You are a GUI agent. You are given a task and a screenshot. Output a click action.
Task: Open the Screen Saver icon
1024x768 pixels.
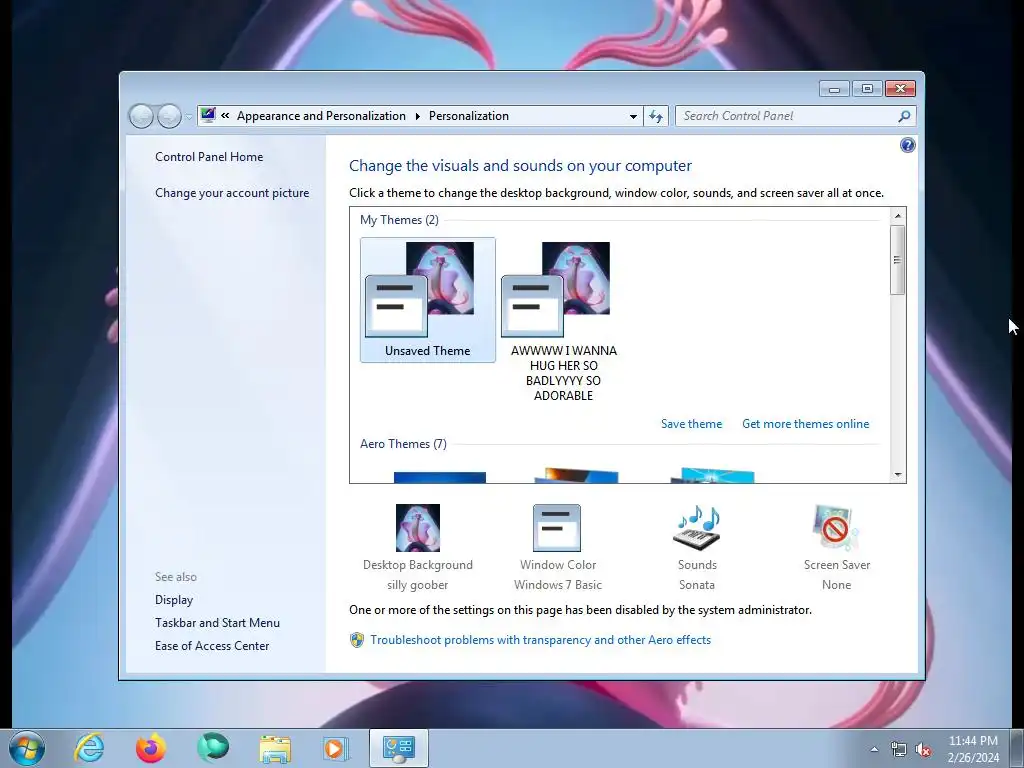click(837, 528)
